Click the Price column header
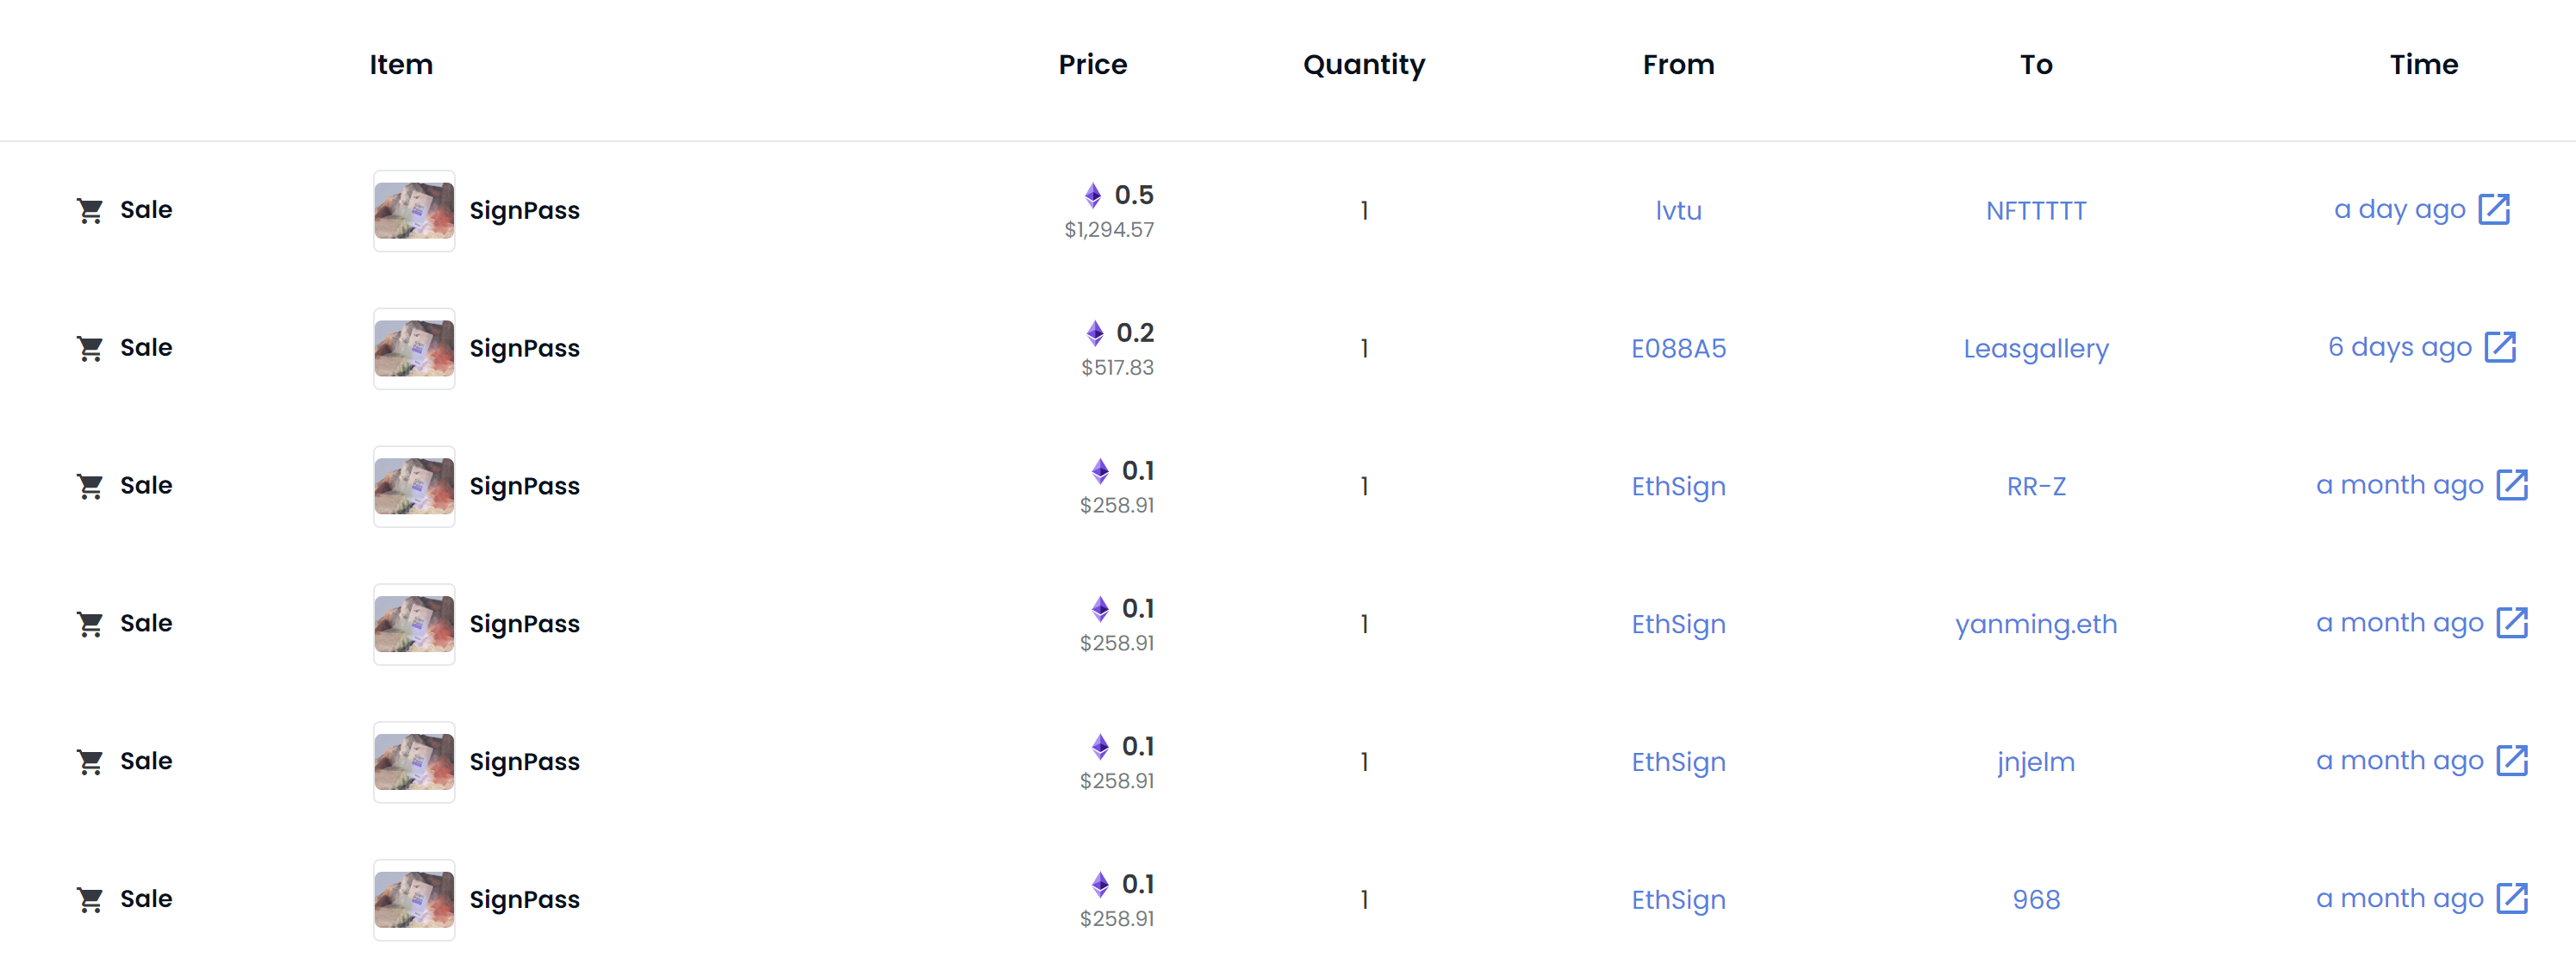Viewport: 2576px width, 976px height. coord(1092,65)
